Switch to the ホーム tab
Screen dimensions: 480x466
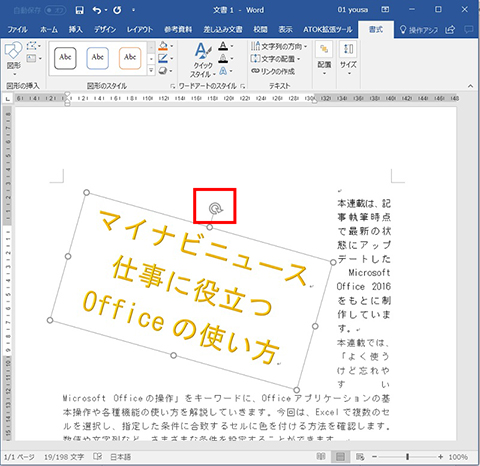click(x=49, y=30)
